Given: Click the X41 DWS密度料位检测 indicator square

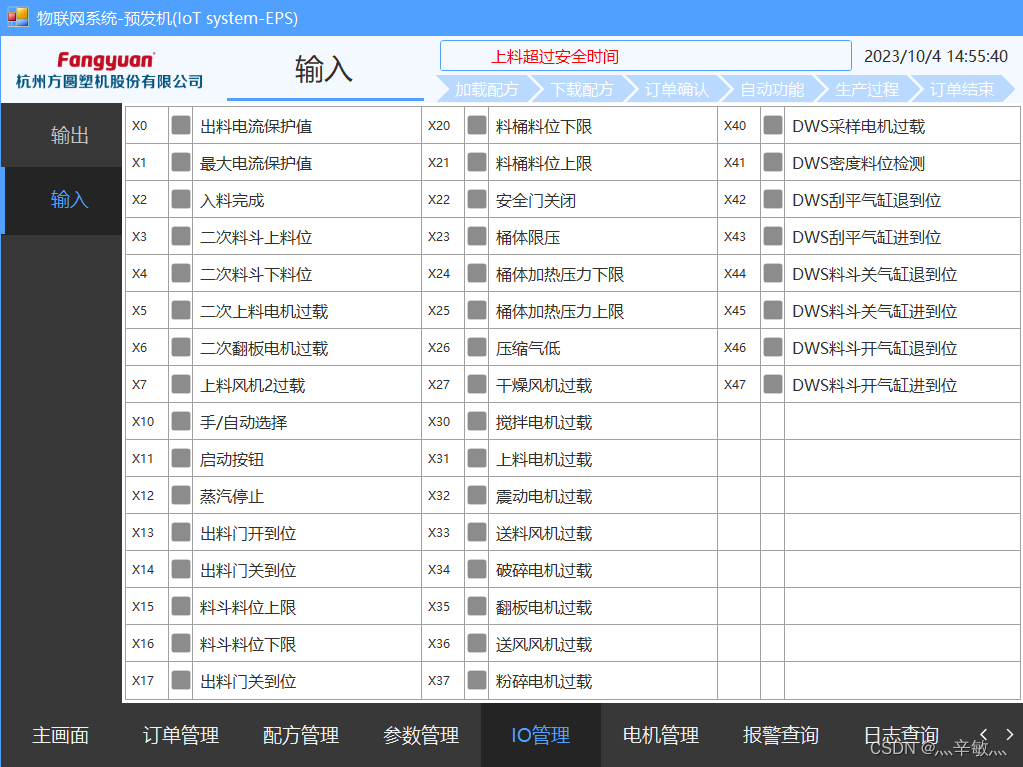Looking at the screenshot, I should (x=773, y=162).
